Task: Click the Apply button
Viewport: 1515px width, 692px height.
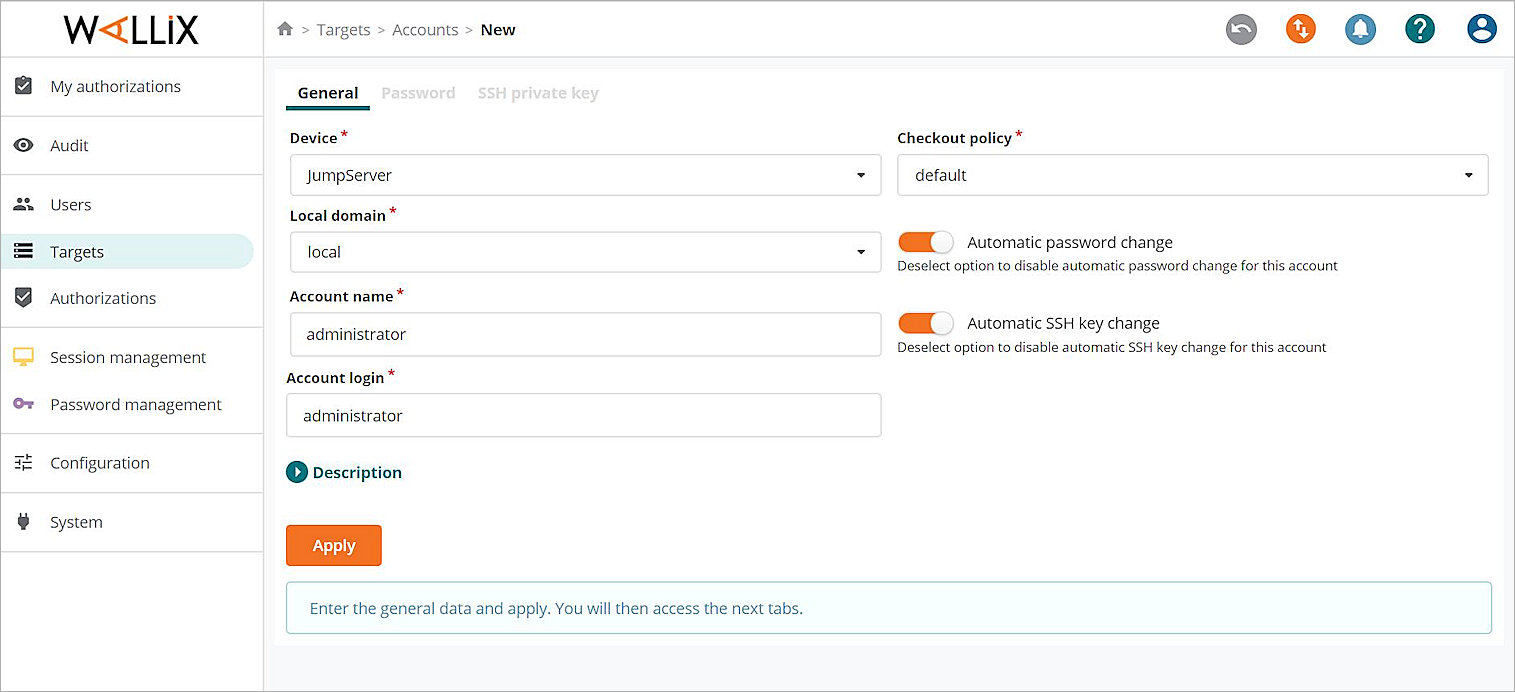Action: [333, 545]
